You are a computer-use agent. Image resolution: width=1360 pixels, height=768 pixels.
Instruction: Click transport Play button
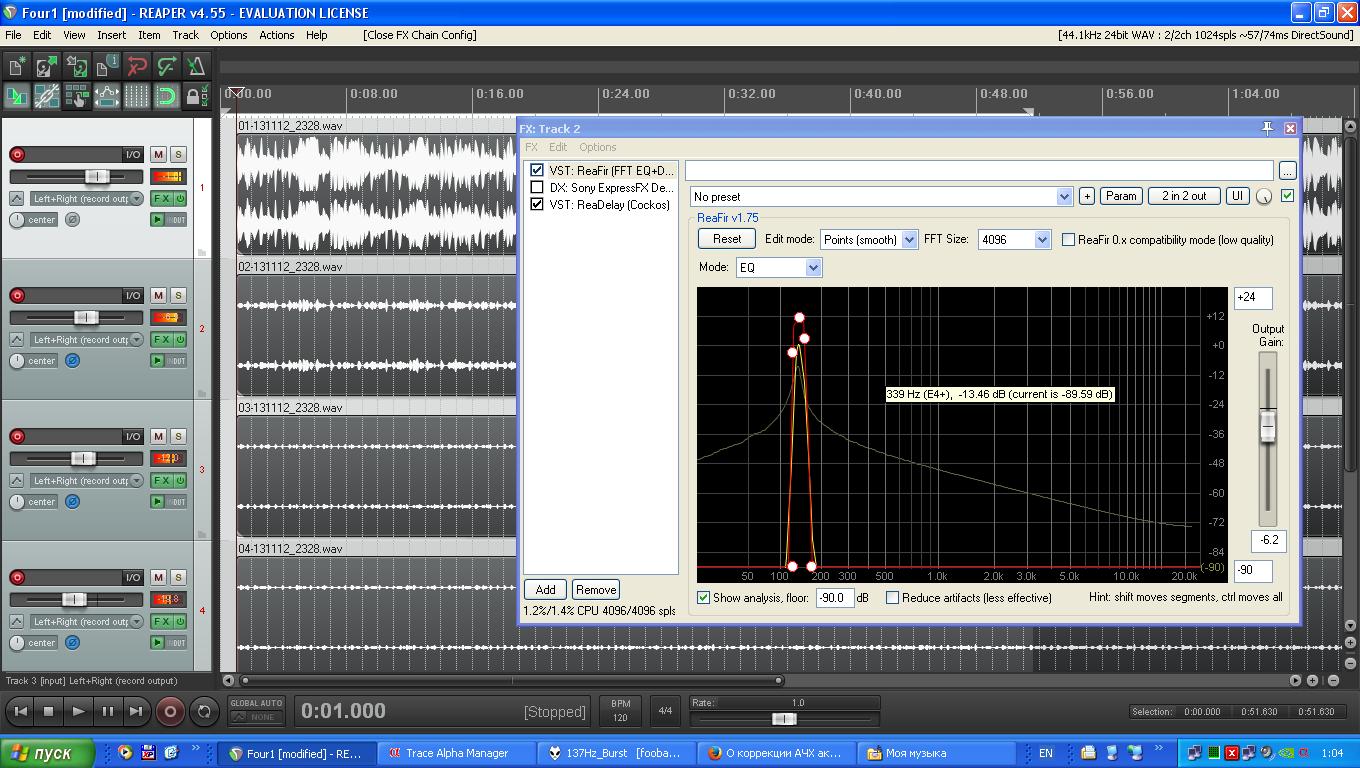77,711
